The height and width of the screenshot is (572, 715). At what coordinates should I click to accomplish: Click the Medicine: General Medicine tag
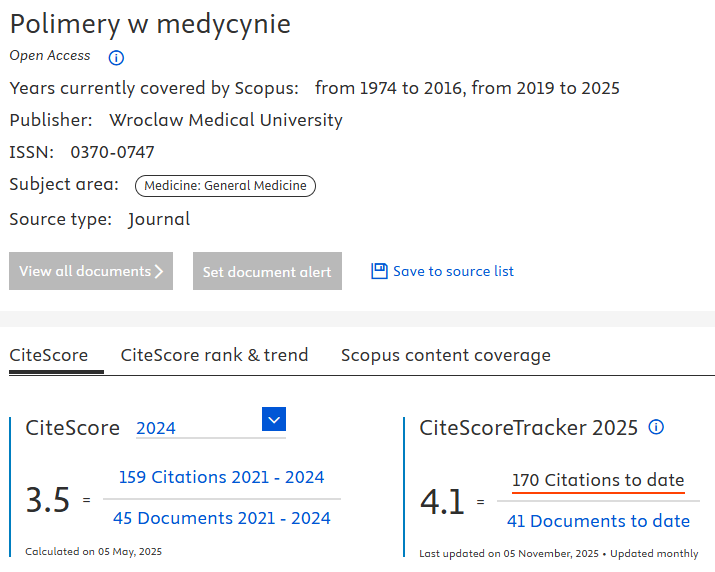[x=225, y=185]
